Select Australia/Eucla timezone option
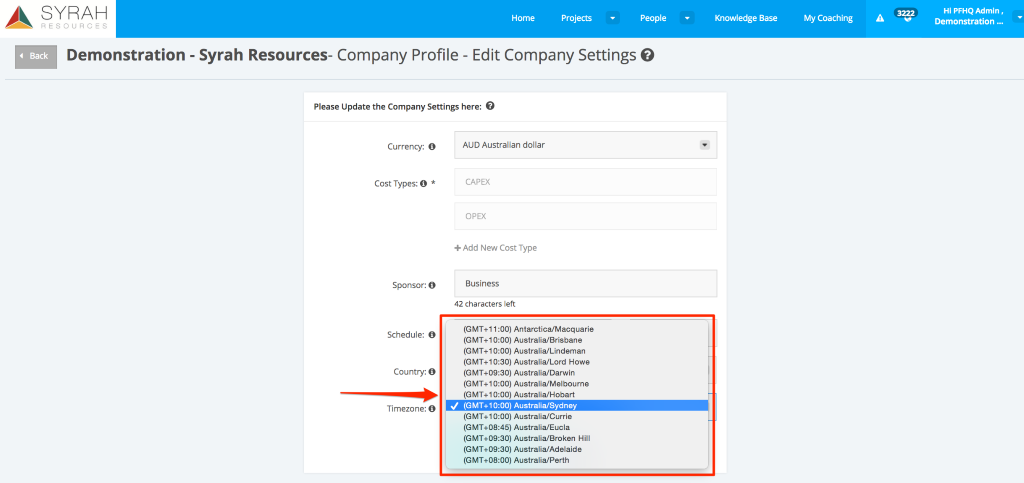 (x=577, y=428)
